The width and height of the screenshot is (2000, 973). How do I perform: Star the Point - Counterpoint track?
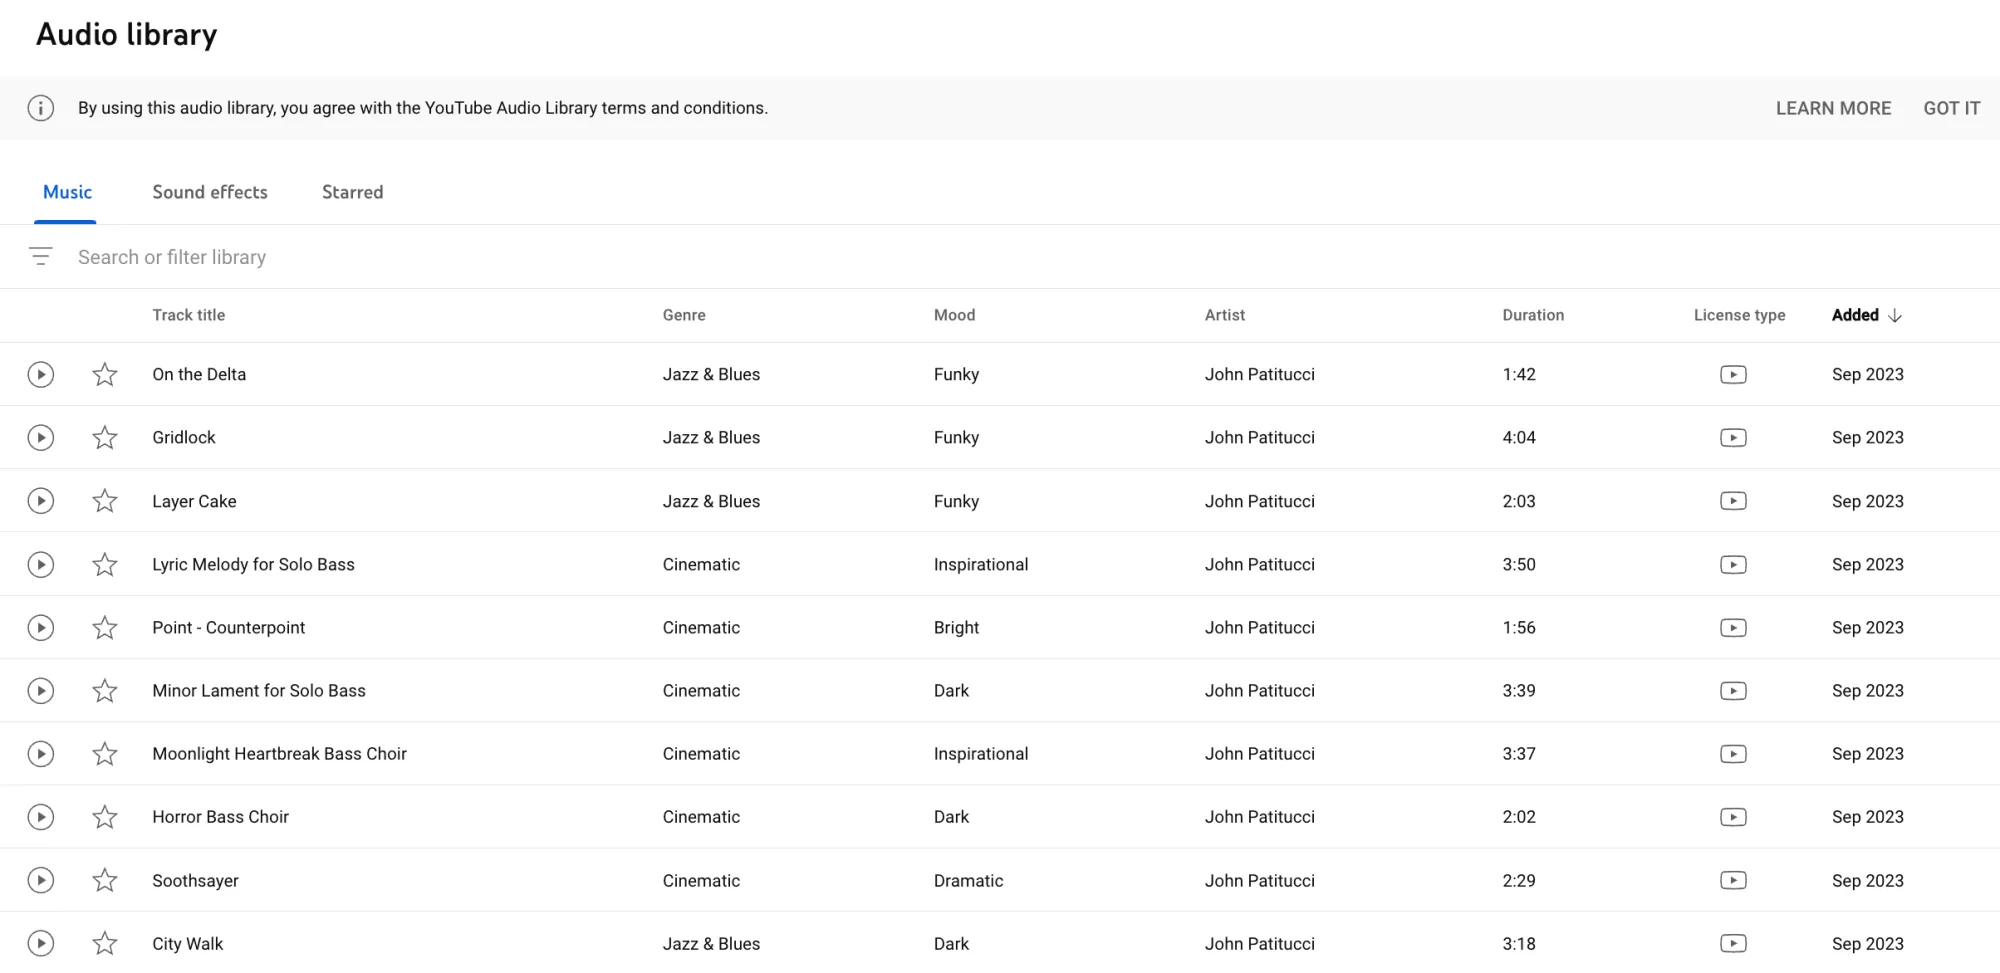pos(105,628)
